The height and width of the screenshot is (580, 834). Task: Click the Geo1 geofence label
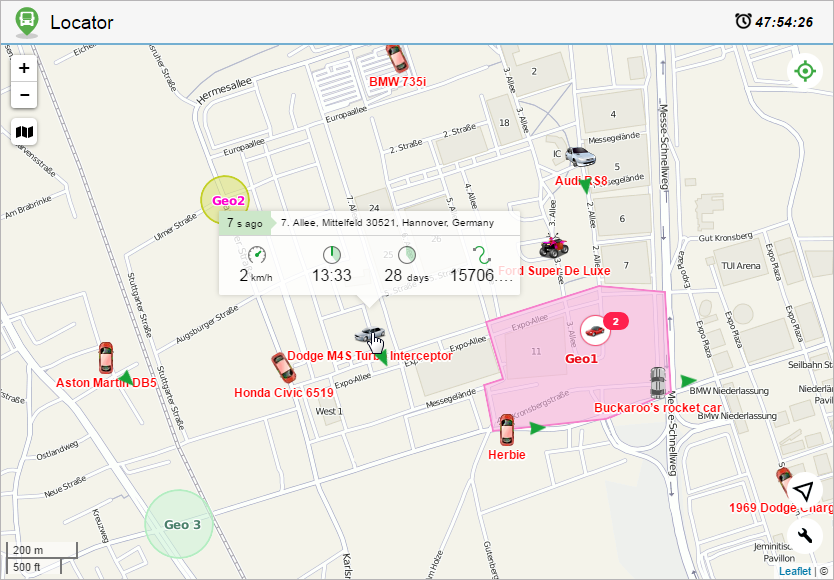[x=581, y=359]
